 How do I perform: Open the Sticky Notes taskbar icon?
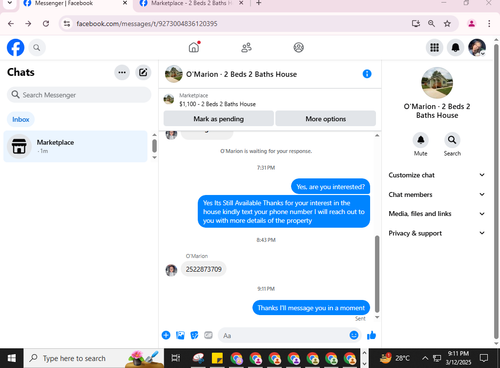point(217,358)
